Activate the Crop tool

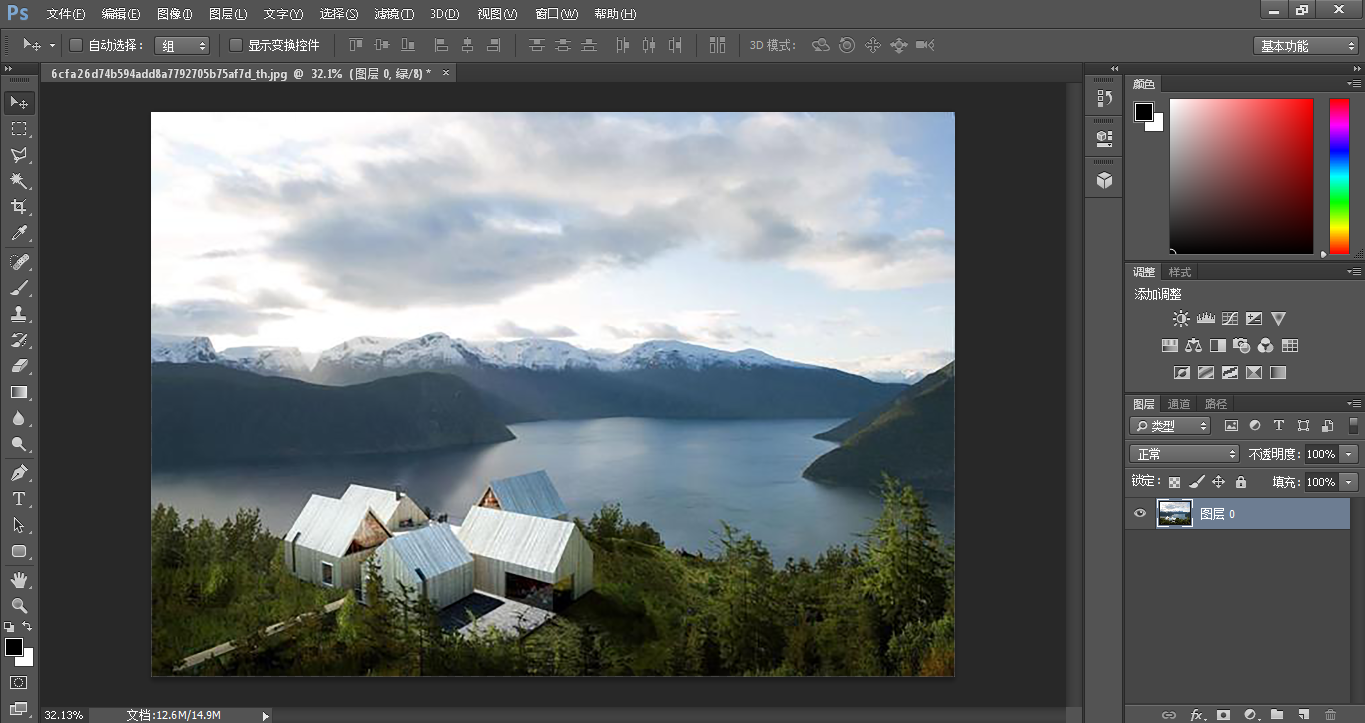19,207
